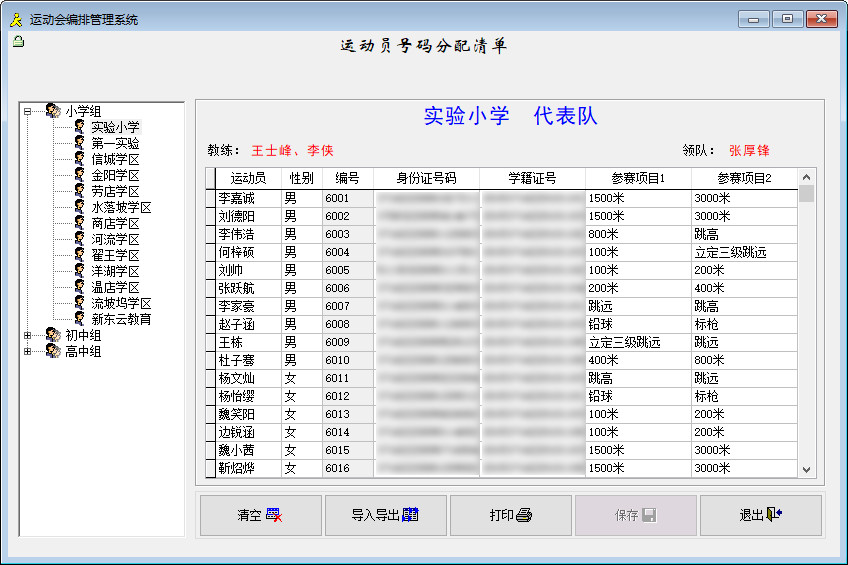Click the 导入导出 import/export button

[x=386, y=515]
